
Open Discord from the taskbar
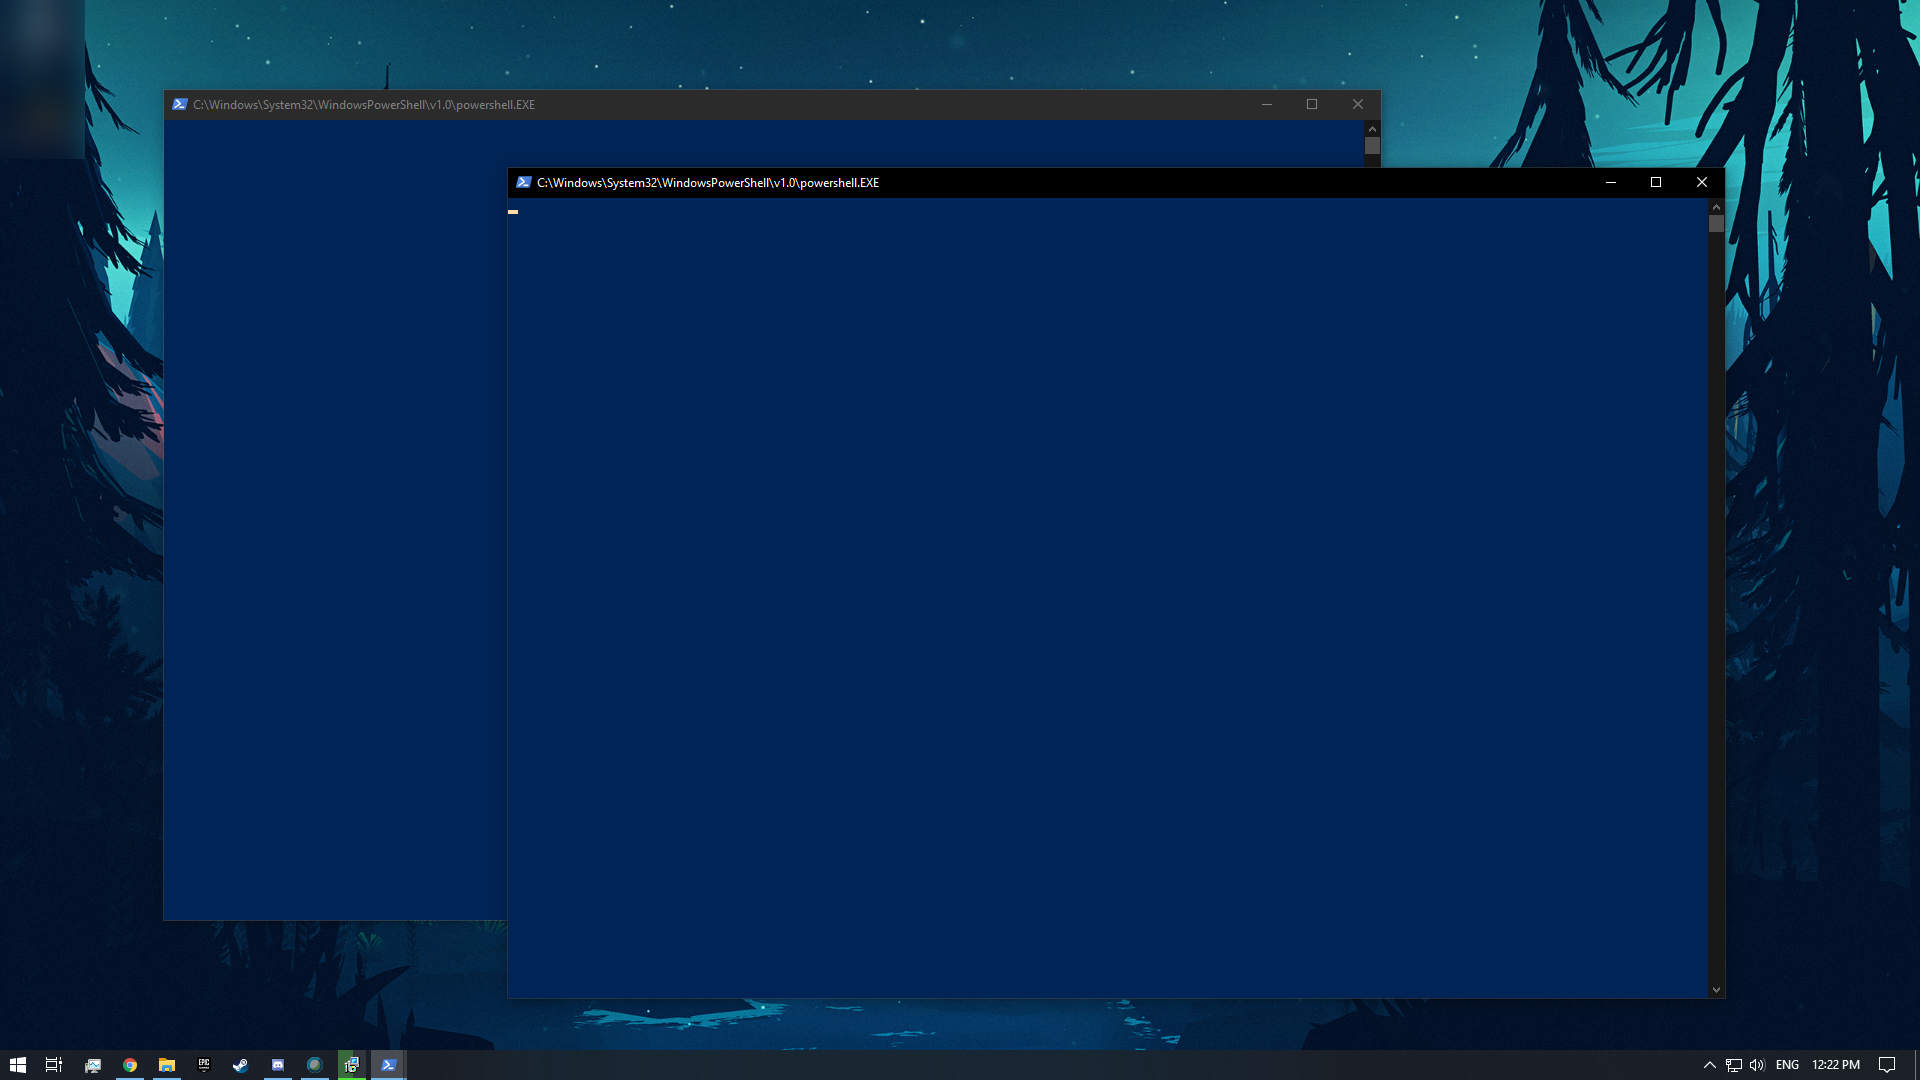pyautogui.click(x=278, y=1065)
